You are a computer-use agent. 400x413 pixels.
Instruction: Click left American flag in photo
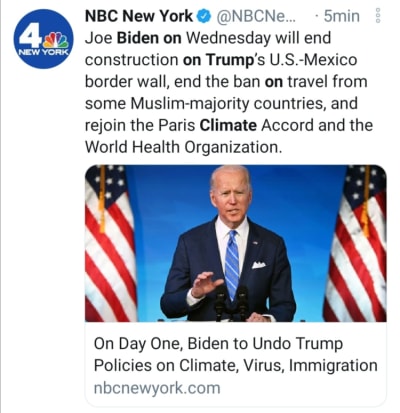111,243
